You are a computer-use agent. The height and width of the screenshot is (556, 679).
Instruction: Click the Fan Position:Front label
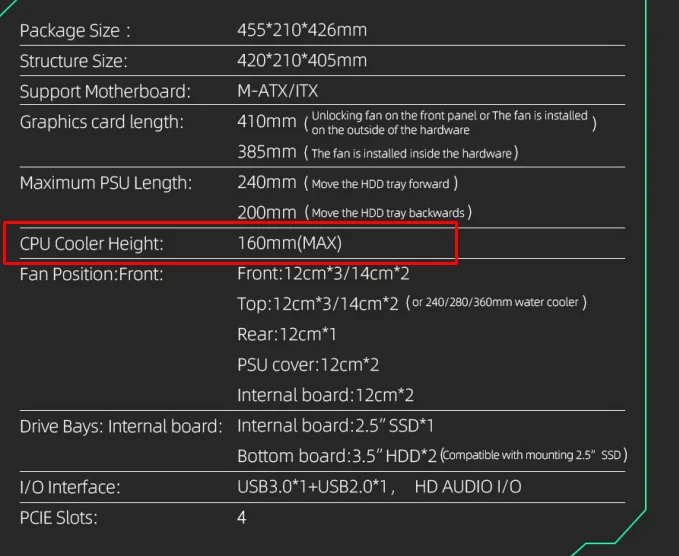[91, 273]
